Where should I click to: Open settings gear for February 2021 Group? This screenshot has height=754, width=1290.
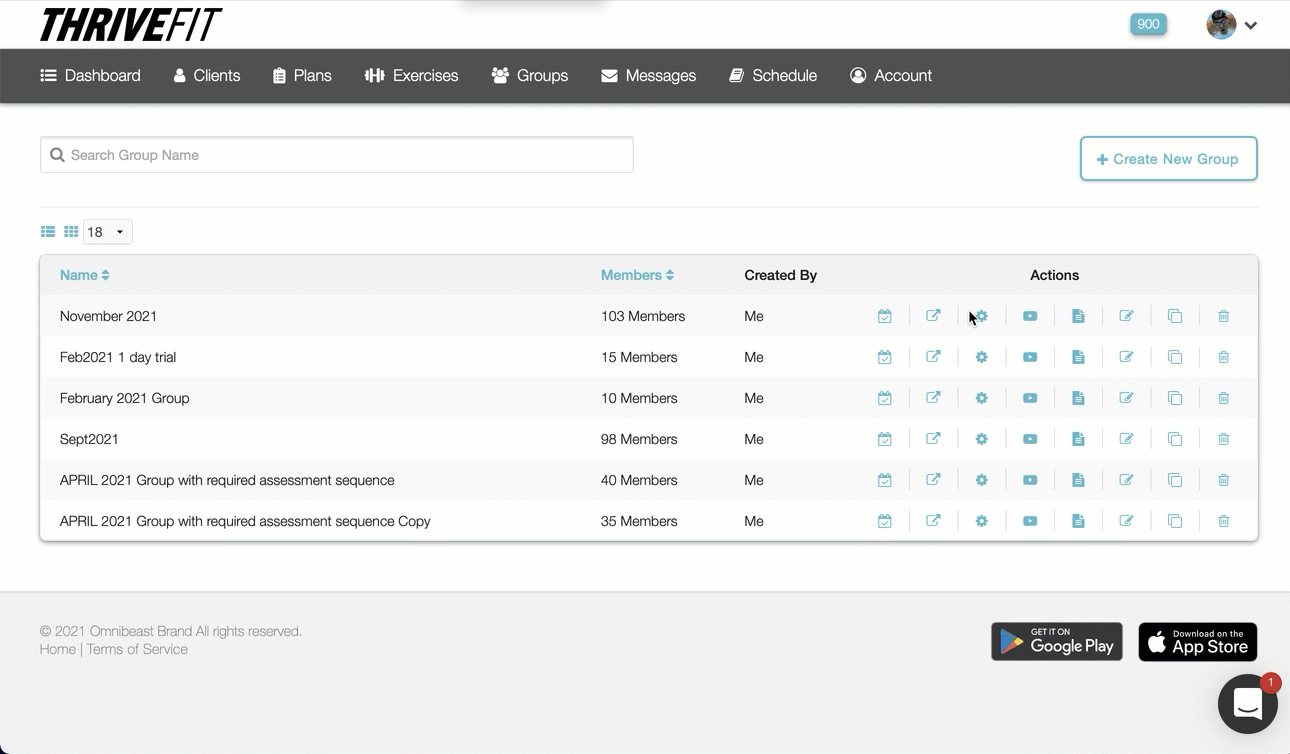coord(981,398)
